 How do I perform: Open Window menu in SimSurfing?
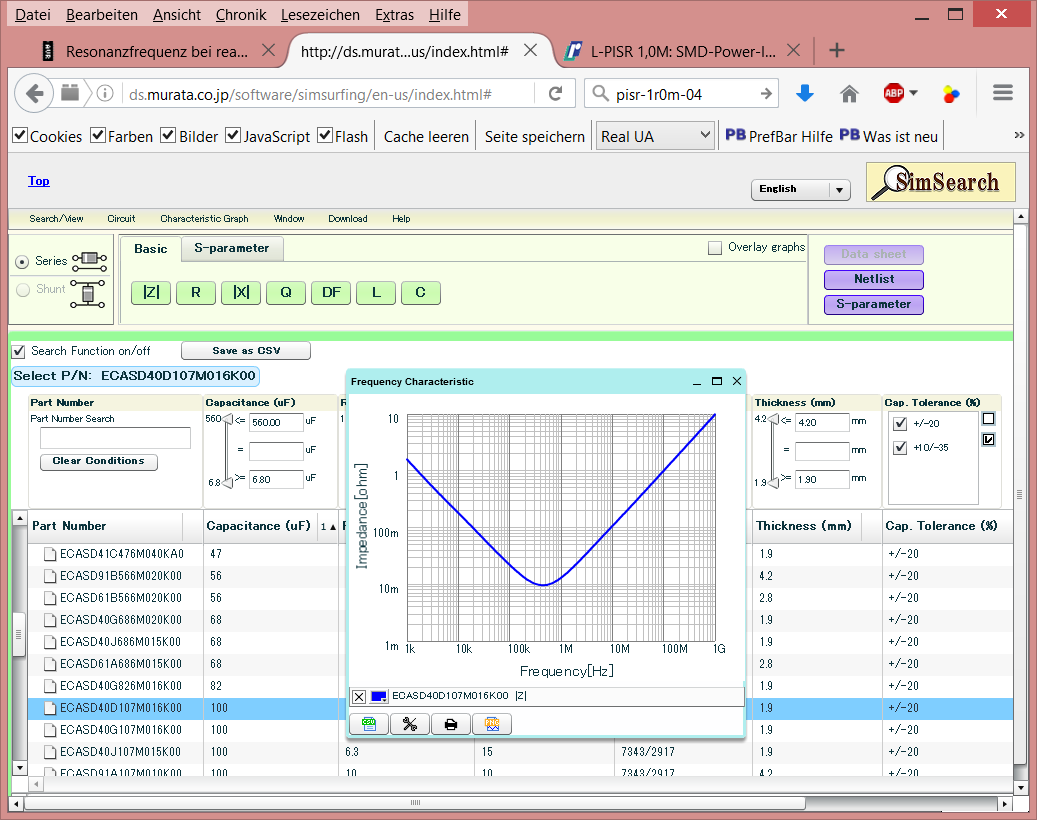coord(289,219)
